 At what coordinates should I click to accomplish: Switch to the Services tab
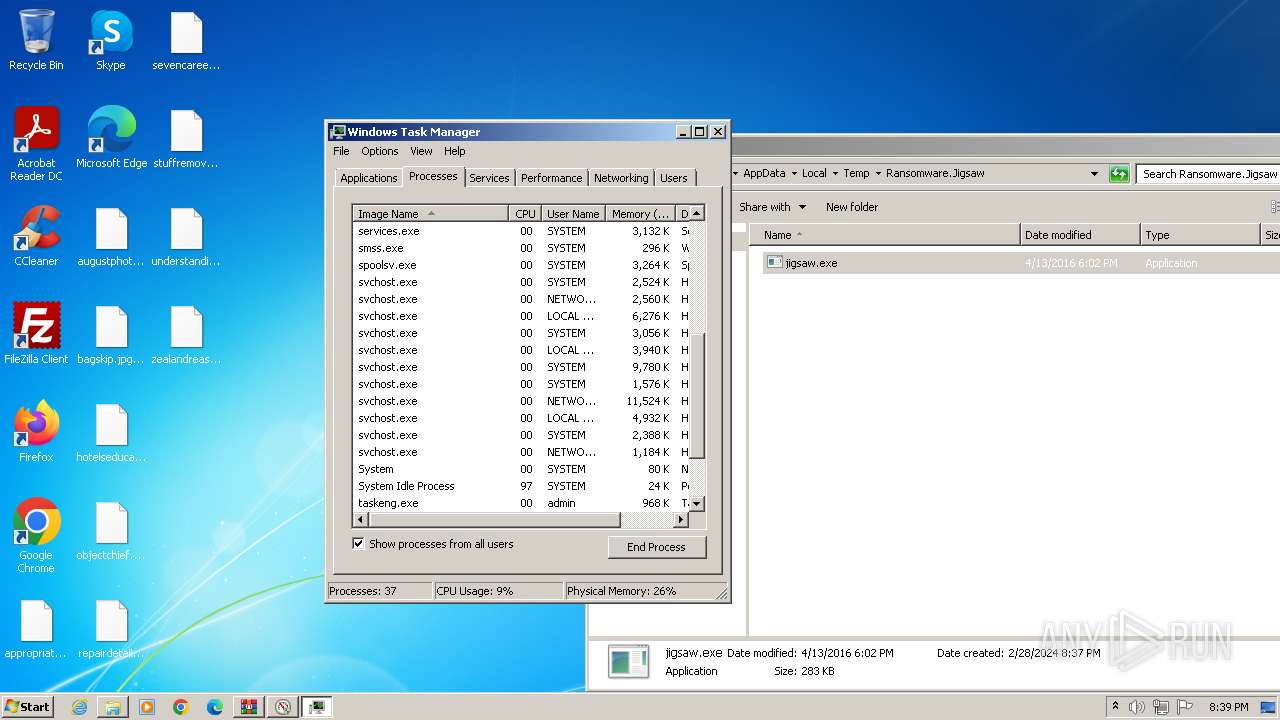(489, 178)
